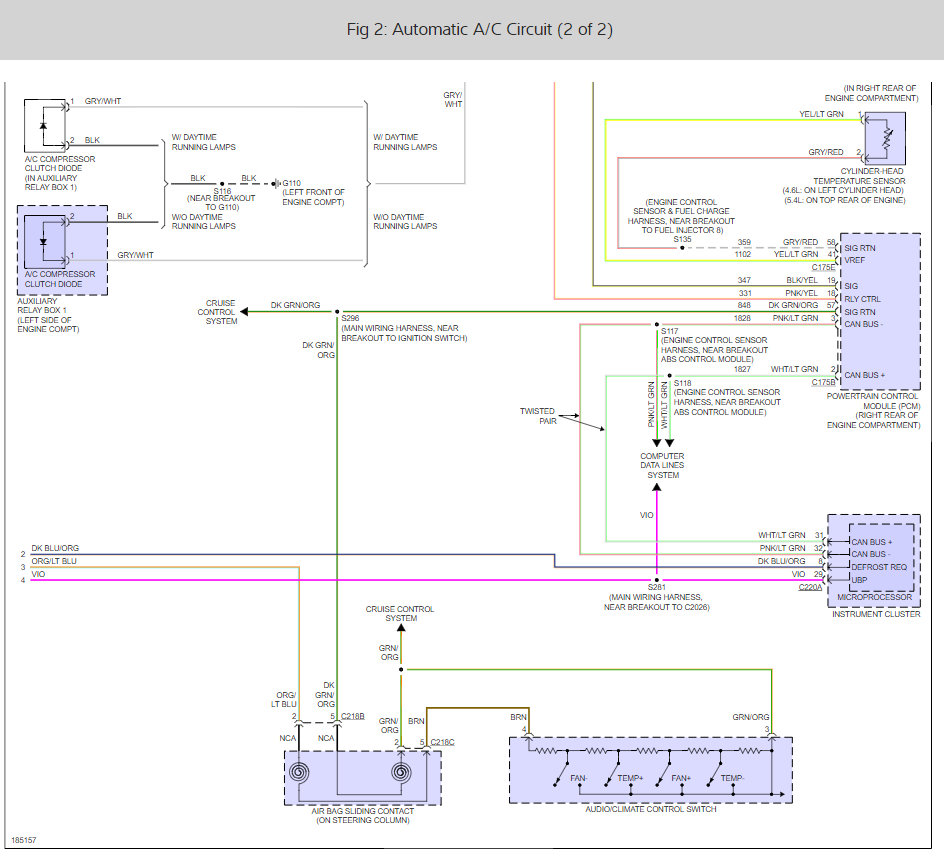Click the 'VREF' pin label in the PCM
This screenshot has width=944, height=861.
point(854,260)
